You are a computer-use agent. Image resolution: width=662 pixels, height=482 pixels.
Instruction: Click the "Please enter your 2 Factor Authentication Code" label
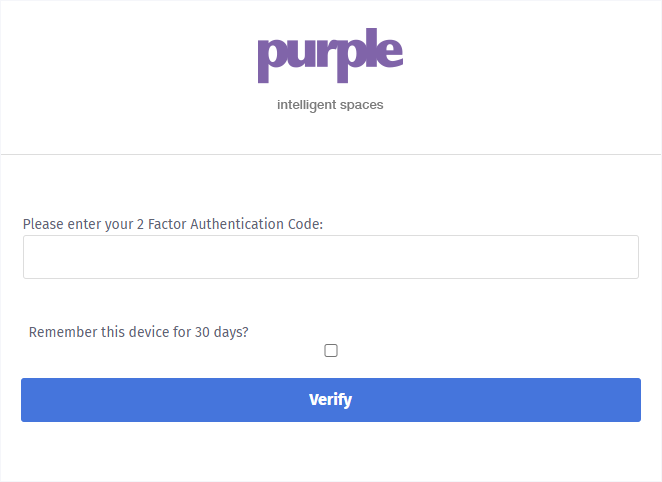click(172, 224)
